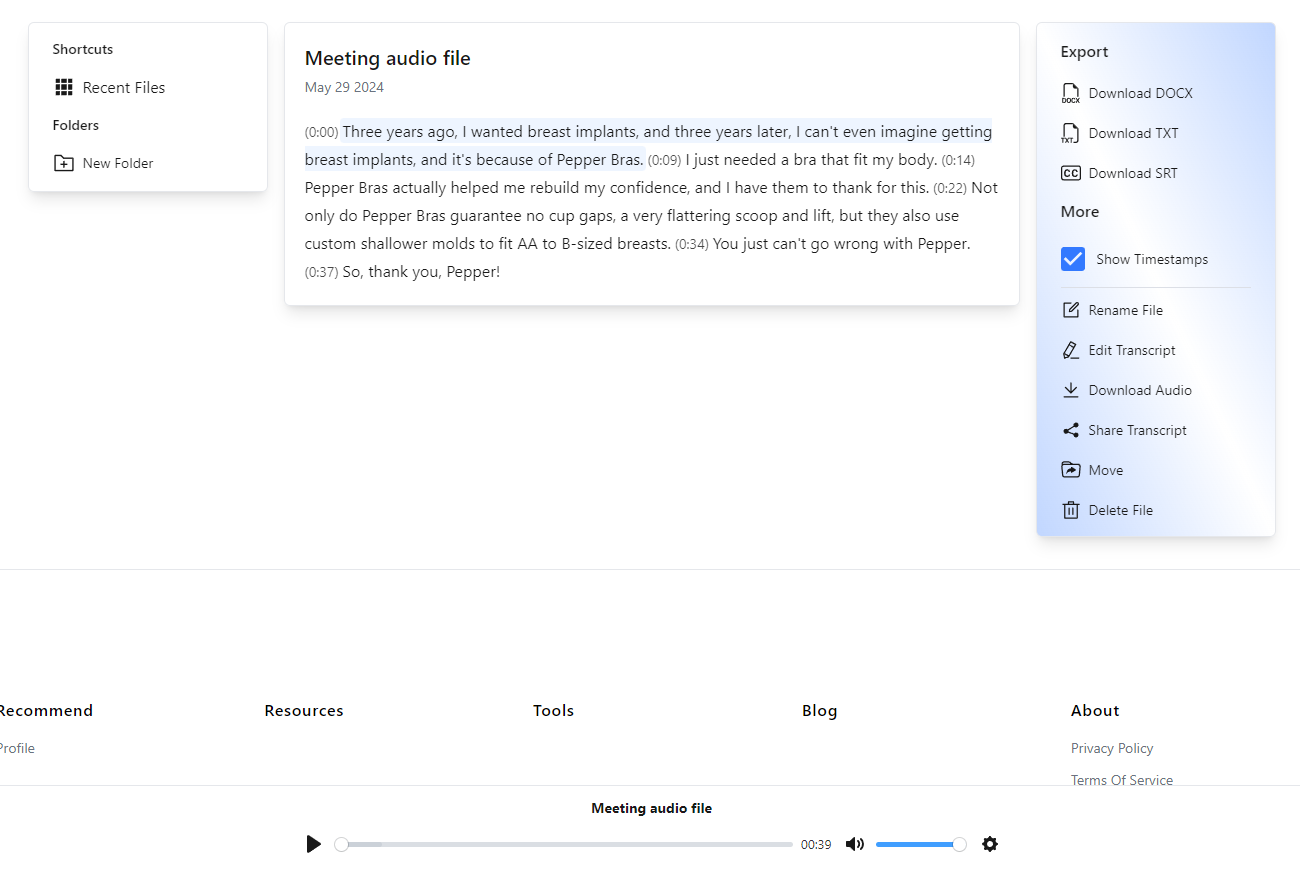Click the Tools footer heading
1300x869 pixels.
(554, 711)
